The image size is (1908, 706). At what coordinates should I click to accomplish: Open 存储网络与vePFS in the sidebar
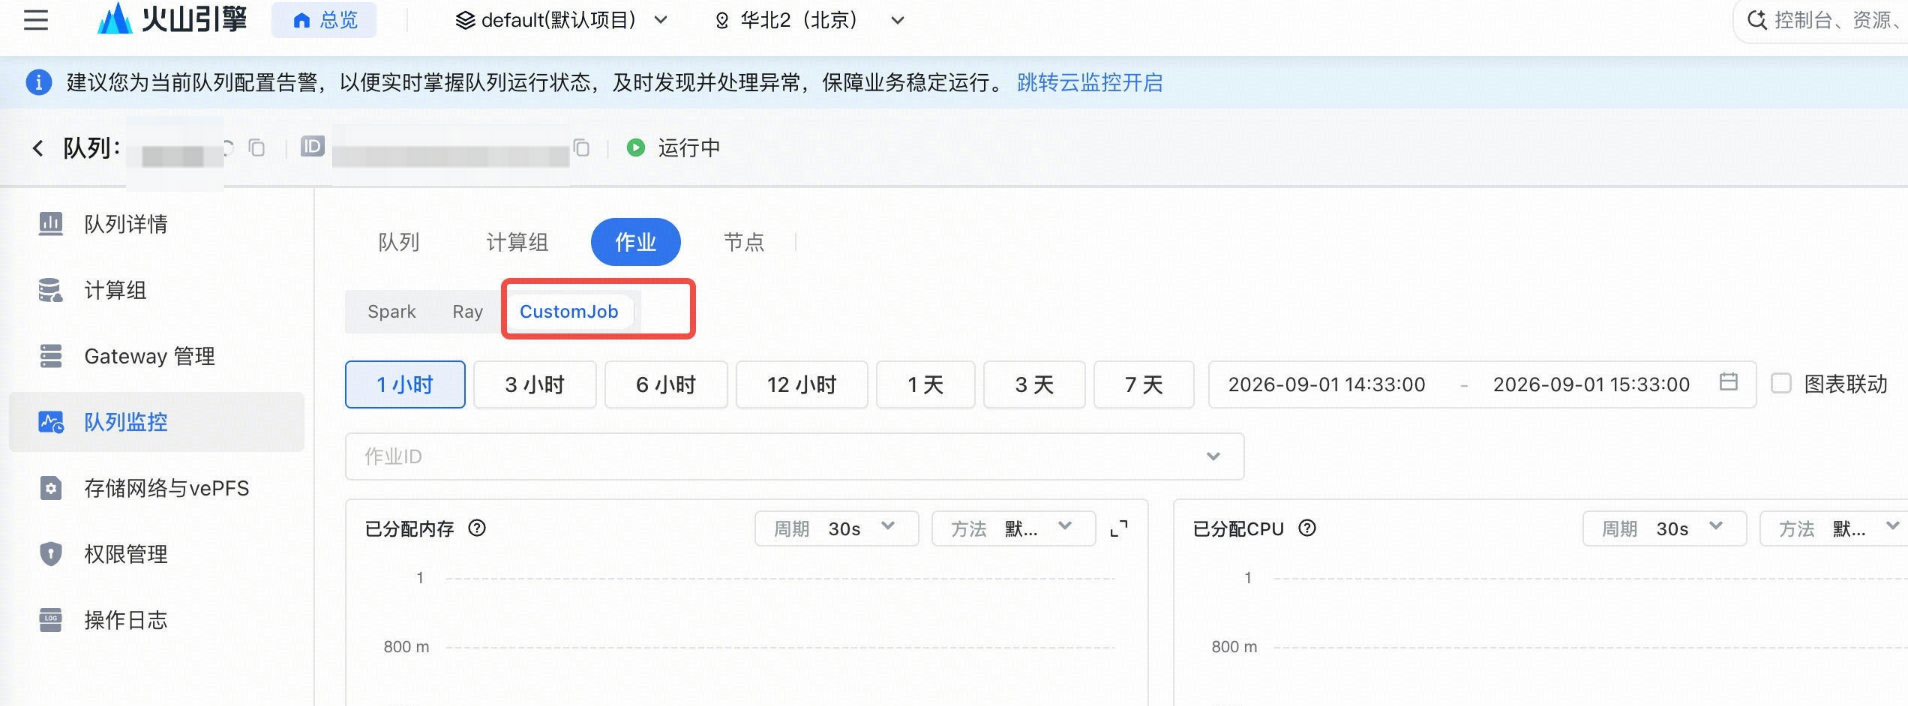coord(157,488)
